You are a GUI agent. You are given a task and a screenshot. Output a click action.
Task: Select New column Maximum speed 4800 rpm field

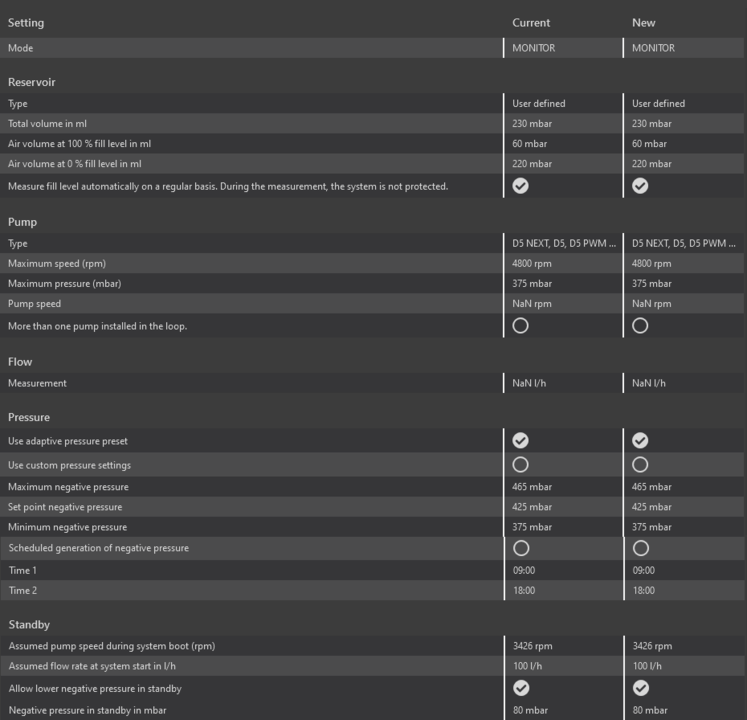[652, 264]
